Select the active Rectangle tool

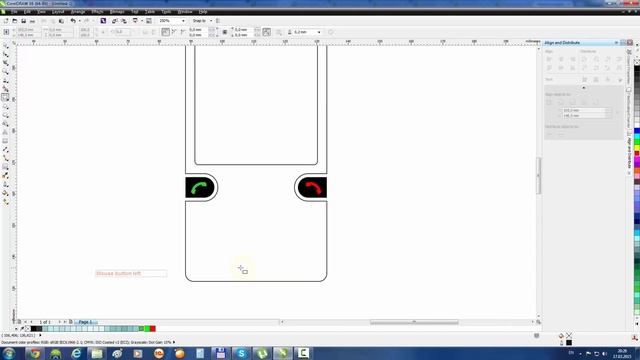click(x=5, y=97)
